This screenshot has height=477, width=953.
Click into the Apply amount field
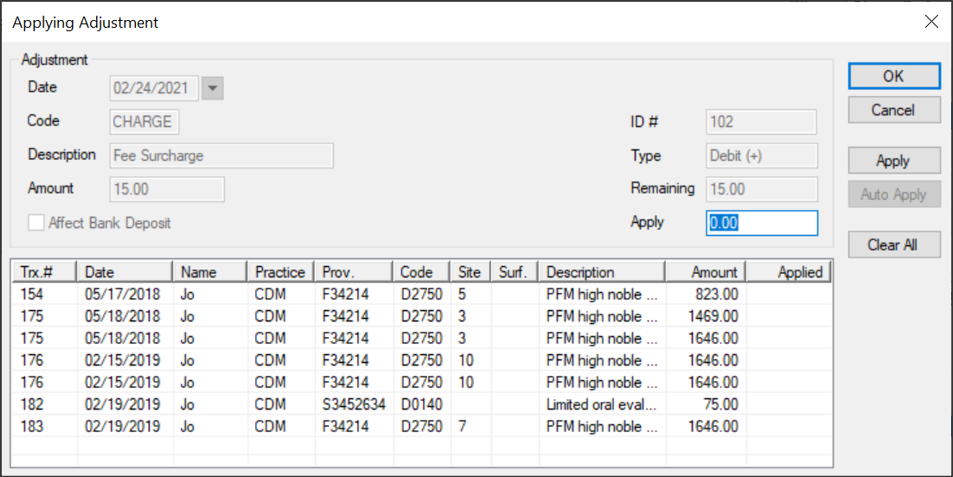point(761,223)
